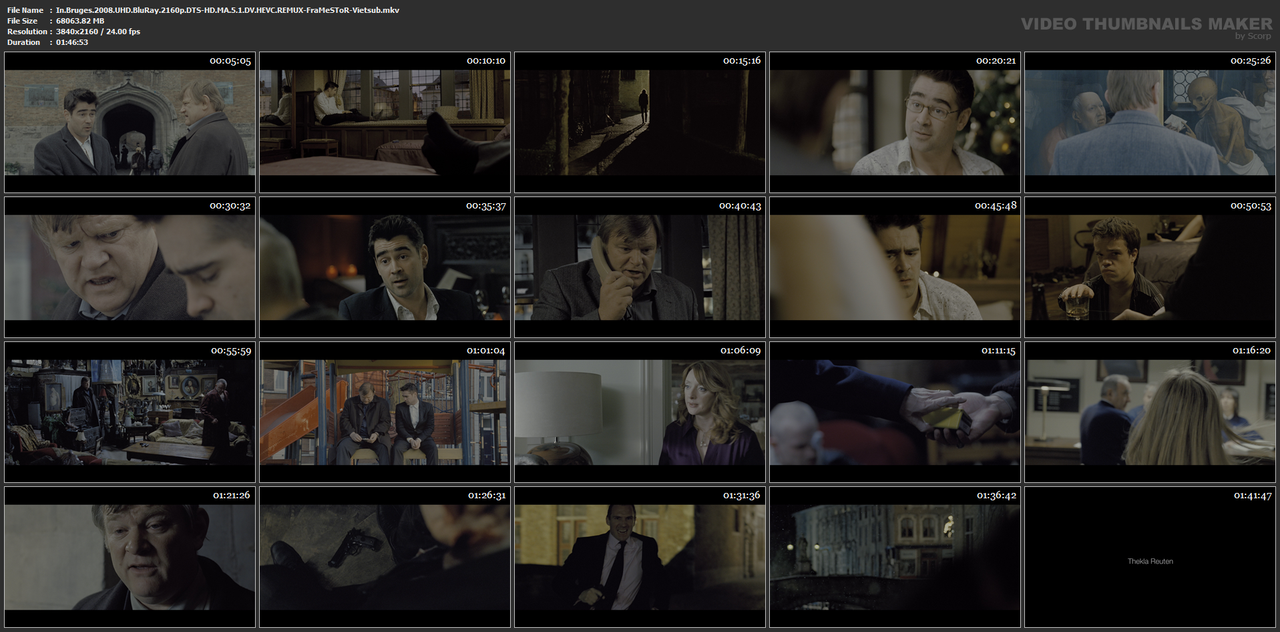Click the duration value 01:46:53

[x=72, y=42]
